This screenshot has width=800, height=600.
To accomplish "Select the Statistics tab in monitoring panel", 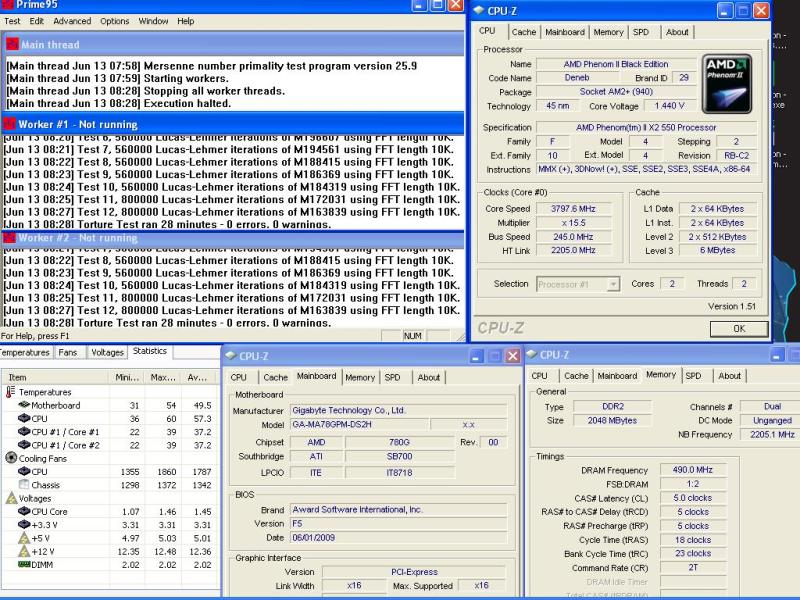I will 149,351.
